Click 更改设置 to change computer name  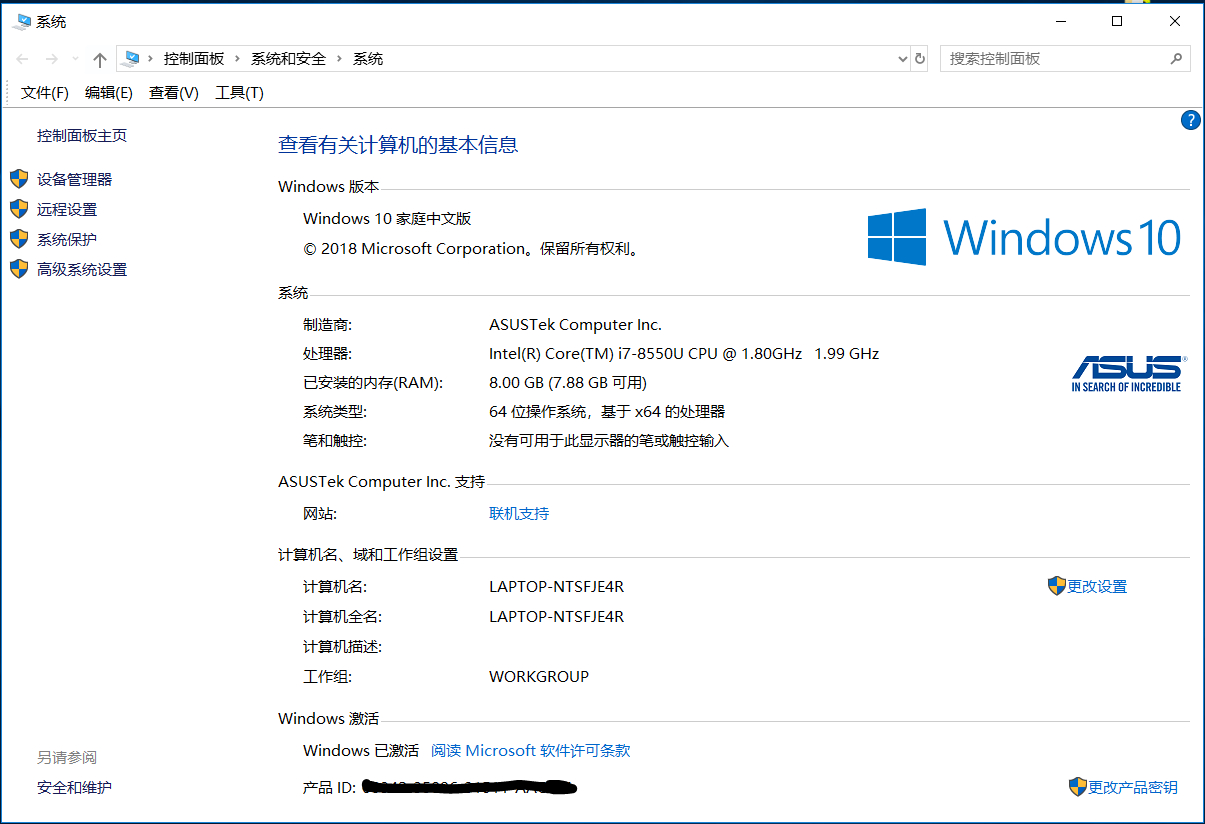click(1097, 587)
